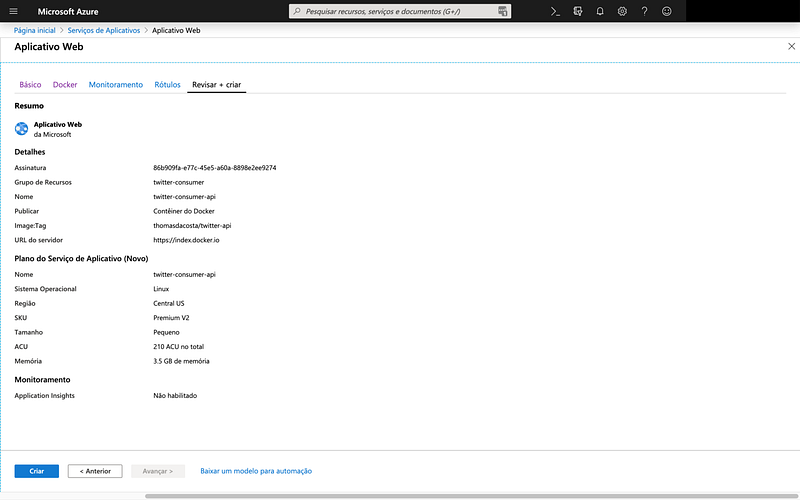
Task: Select the Revisar + criar tab
Action: click(216, 85)
